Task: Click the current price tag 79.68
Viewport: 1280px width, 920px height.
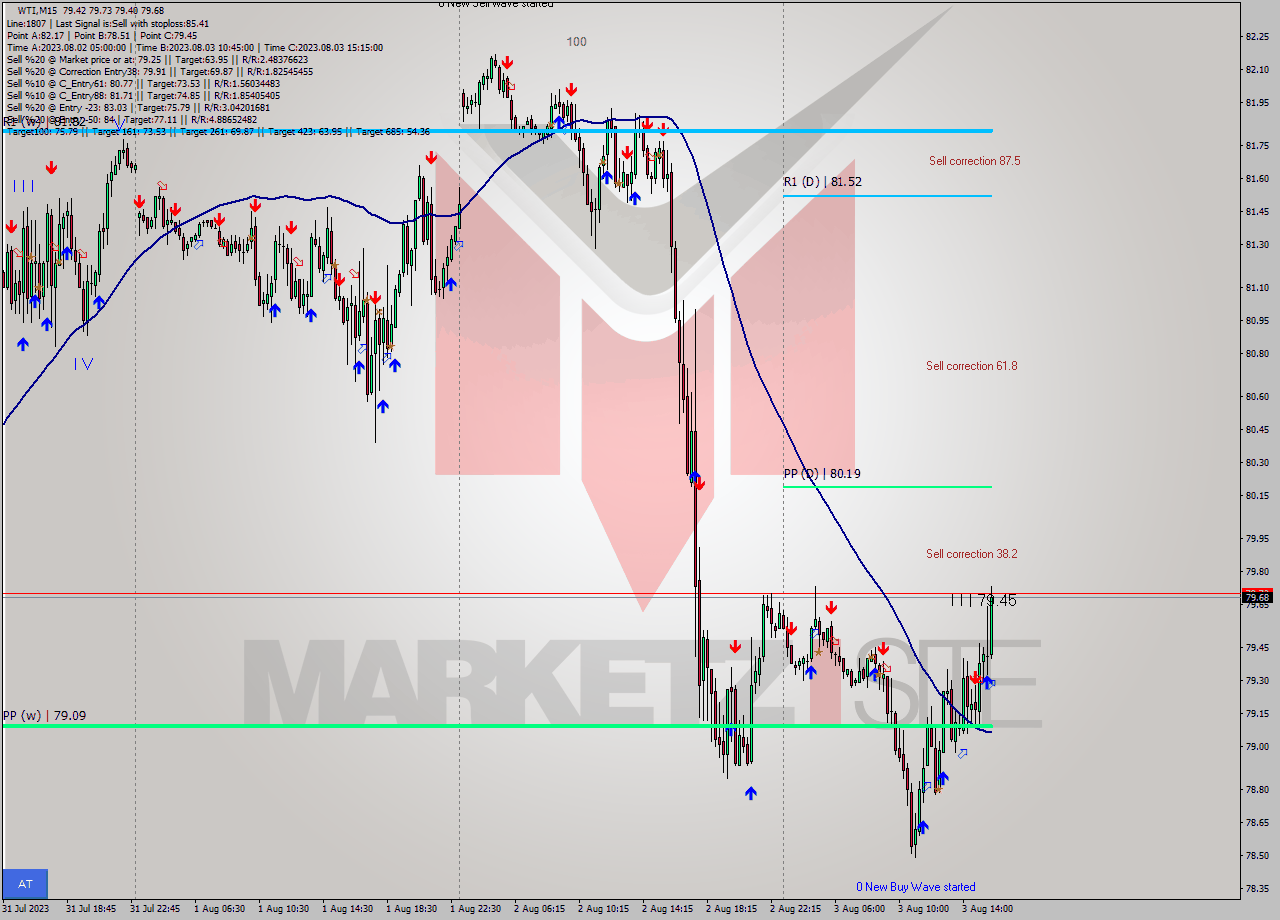Action: [1257, 598]
